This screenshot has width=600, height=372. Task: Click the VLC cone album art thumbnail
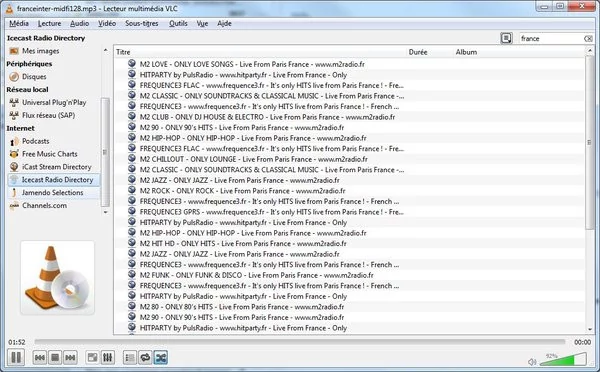click(57, 278)
